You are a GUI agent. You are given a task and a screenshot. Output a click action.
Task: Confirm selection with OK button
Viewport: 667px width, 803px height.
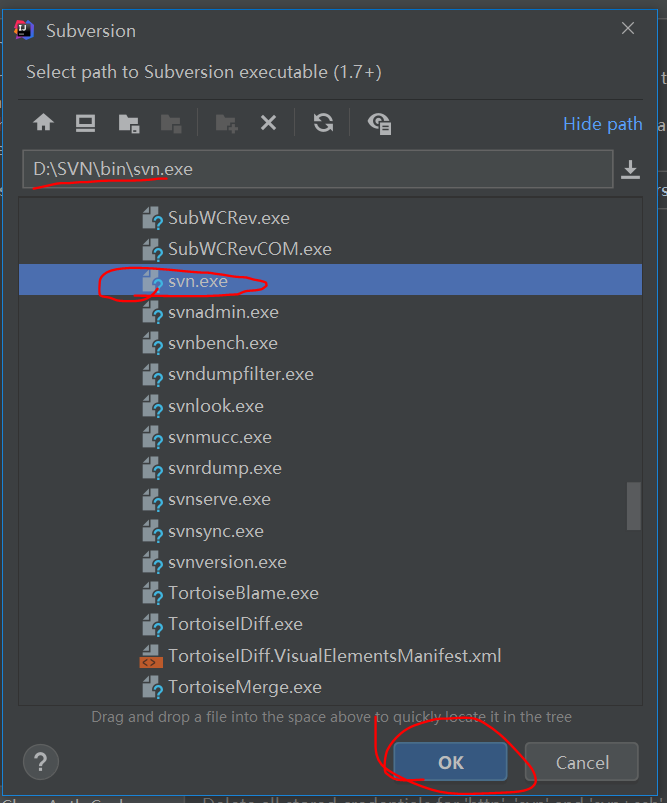point(450,762)
